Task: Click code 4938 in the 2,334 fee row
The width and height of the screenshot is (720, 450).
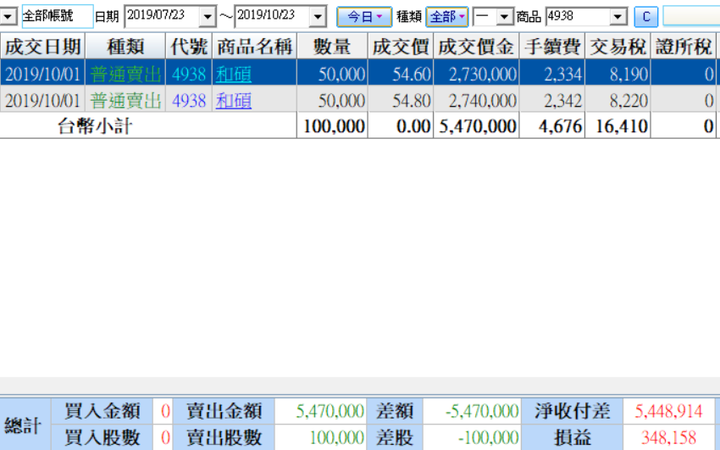Action: point(189,74)
